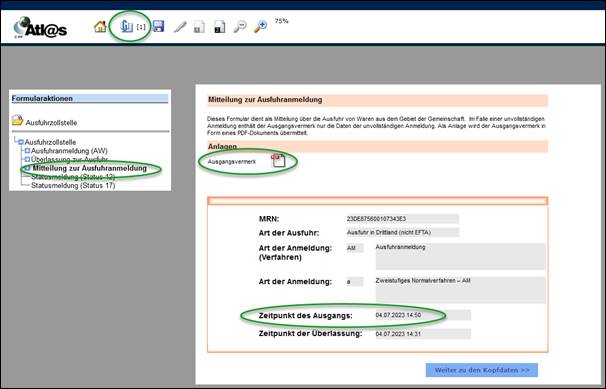Click the Zweistufiges Normalverfahren description field
Image resolution: width=606 pixels, height=389 pixels.
pyautogui.click(x=460, y=290)
